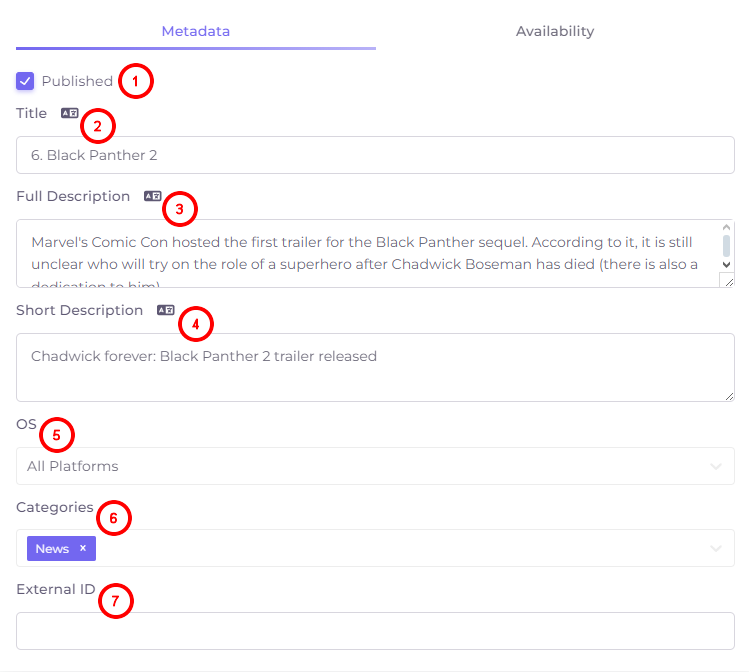Click into the Title field 6. Black Panther 2

pyautogui.click(x=375, y=155)
